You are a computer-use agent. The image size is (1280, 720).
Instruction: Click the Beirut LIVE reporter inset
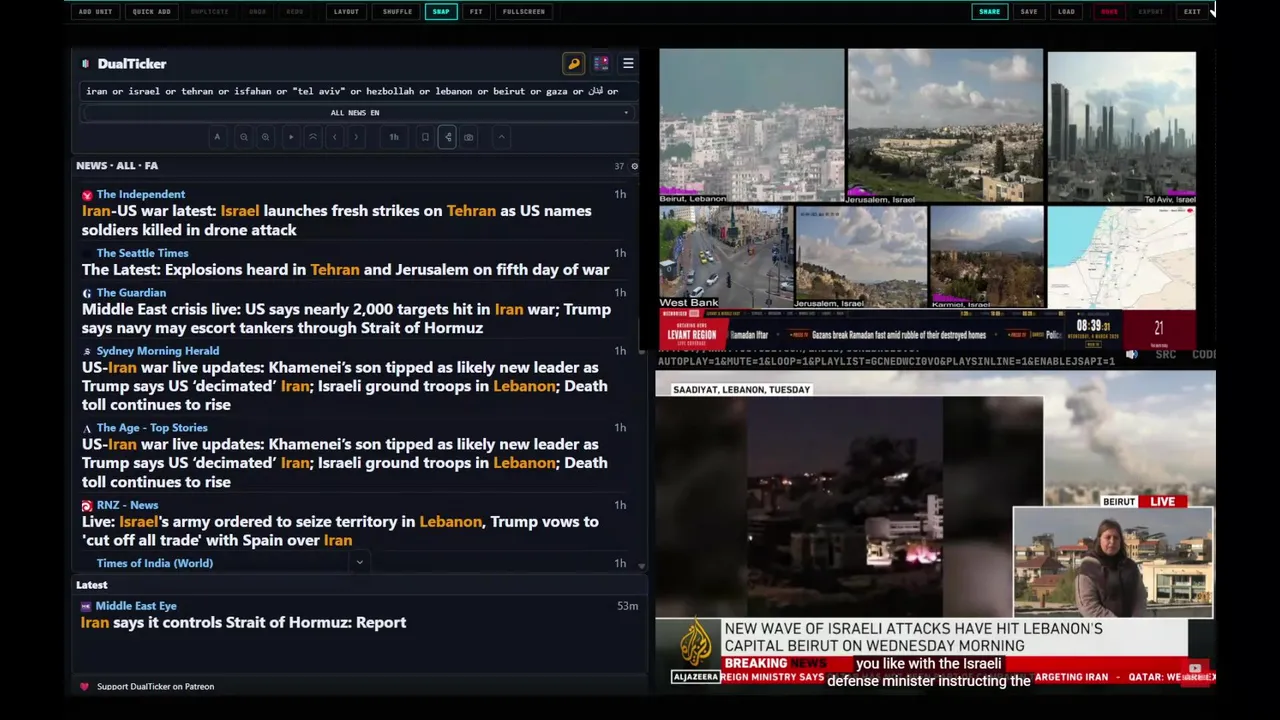(x=1113, y=562)
